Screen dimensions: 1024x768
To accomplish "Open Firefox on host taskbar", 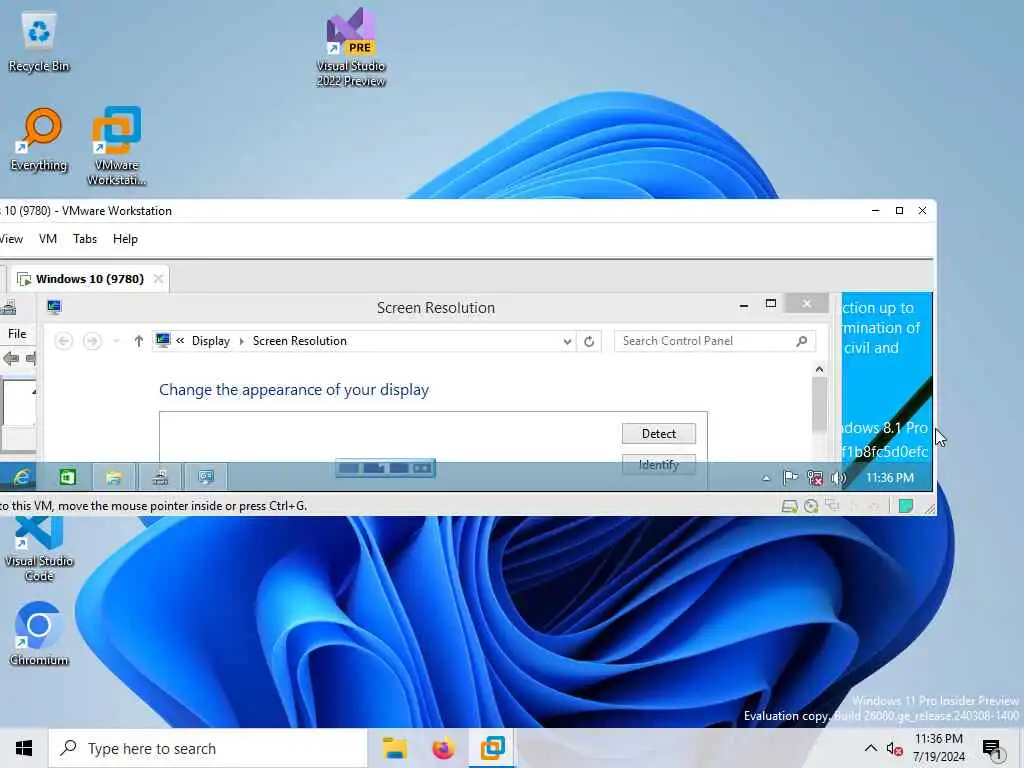I will 443,748.
